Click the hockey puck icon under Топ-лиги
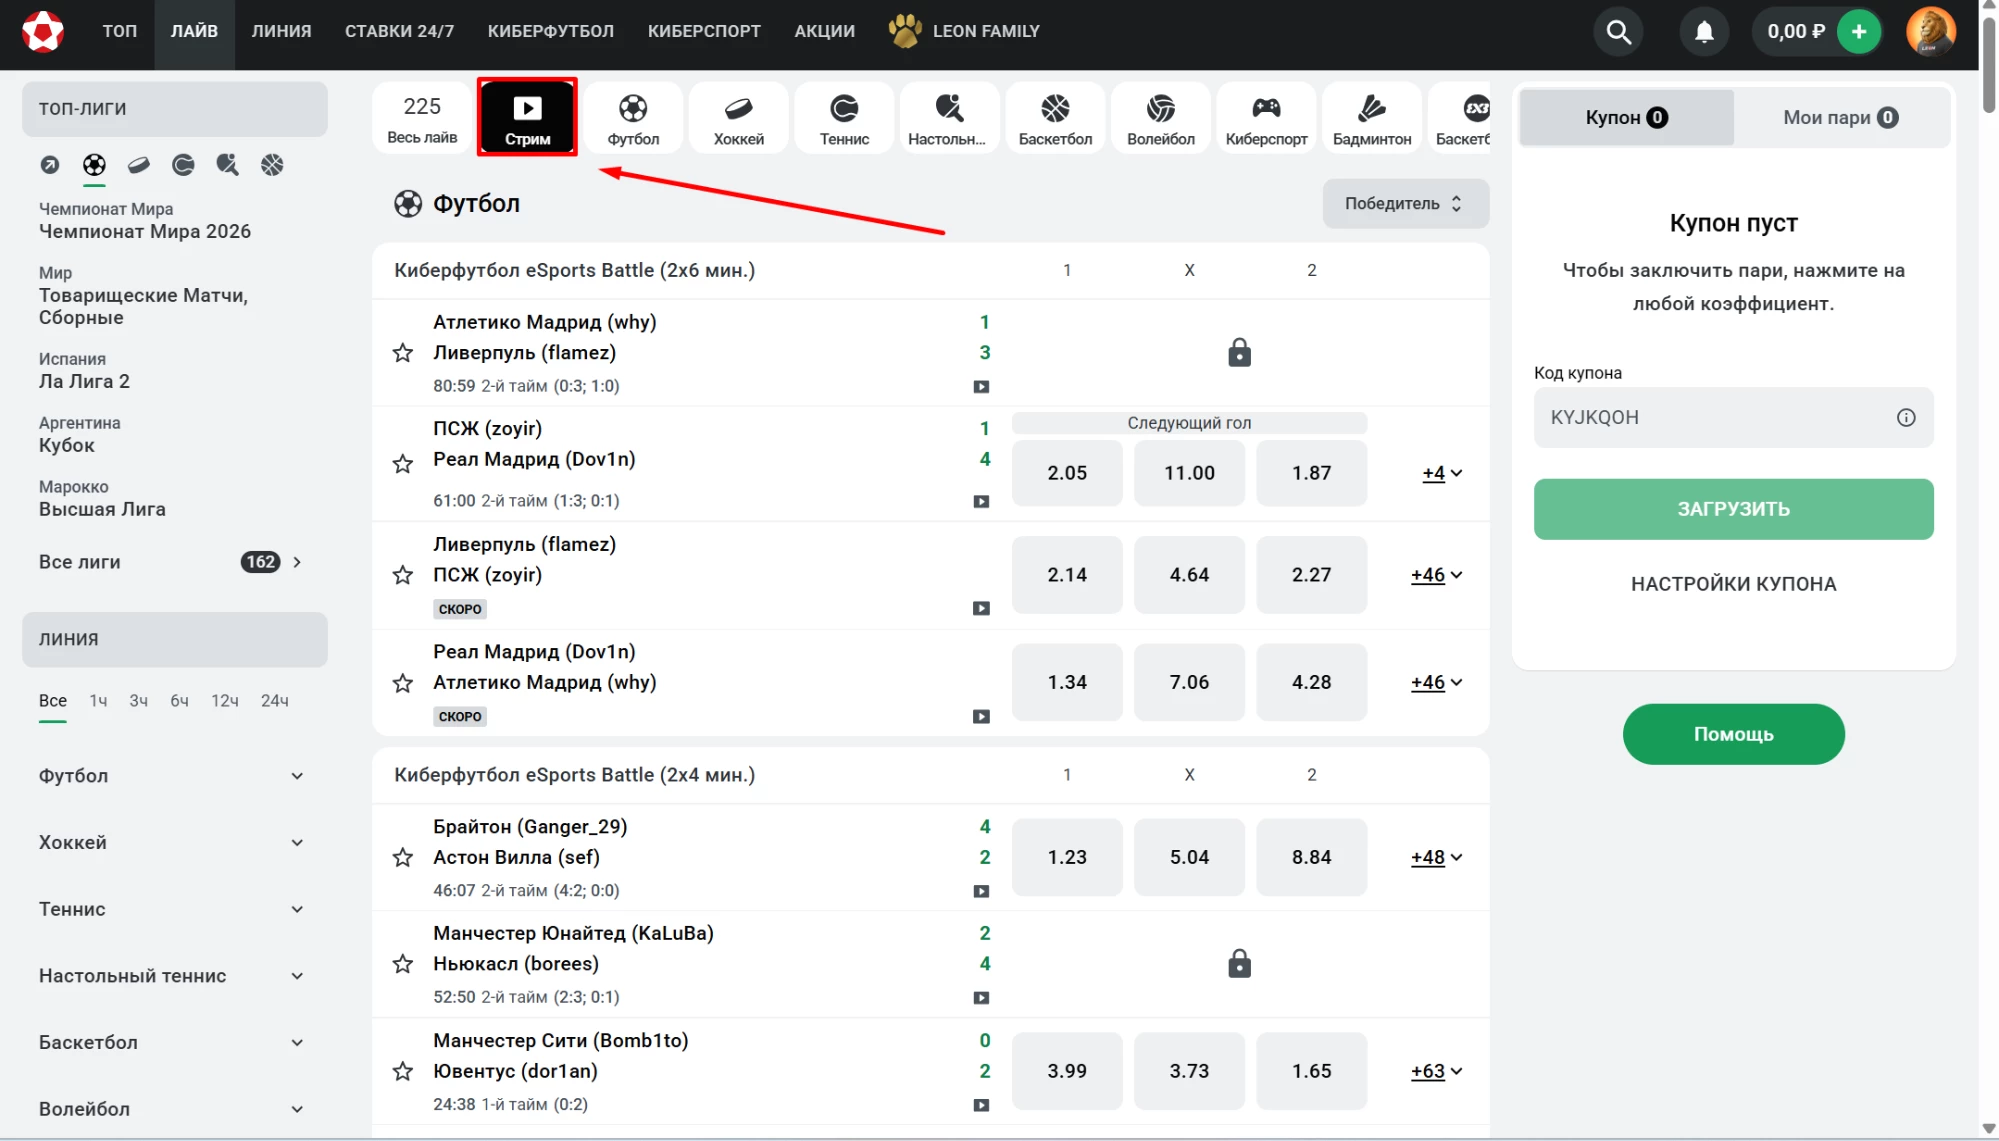The width and height of the screenshot is (1999, 1141). (x=139, y=165)
